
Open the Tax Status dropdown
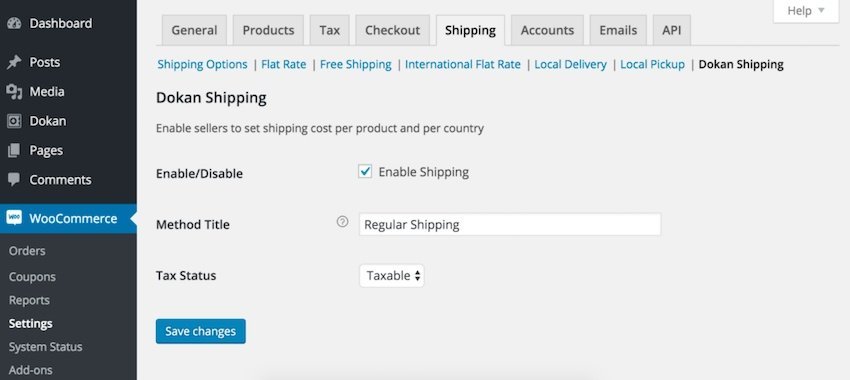click(391, 275)
